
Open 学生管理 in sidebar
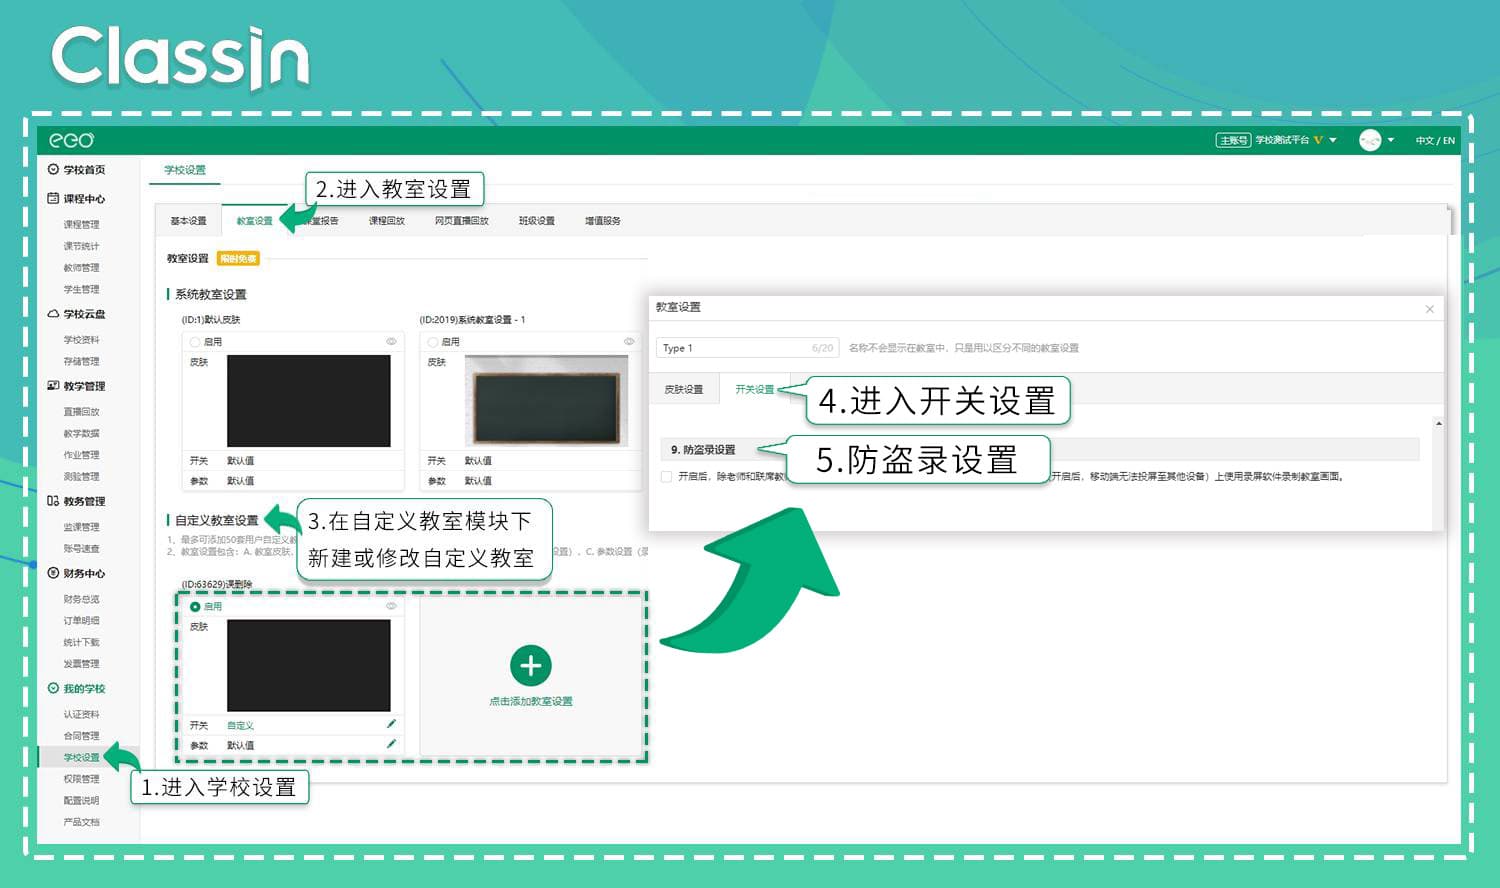click(x=81, y=290)
